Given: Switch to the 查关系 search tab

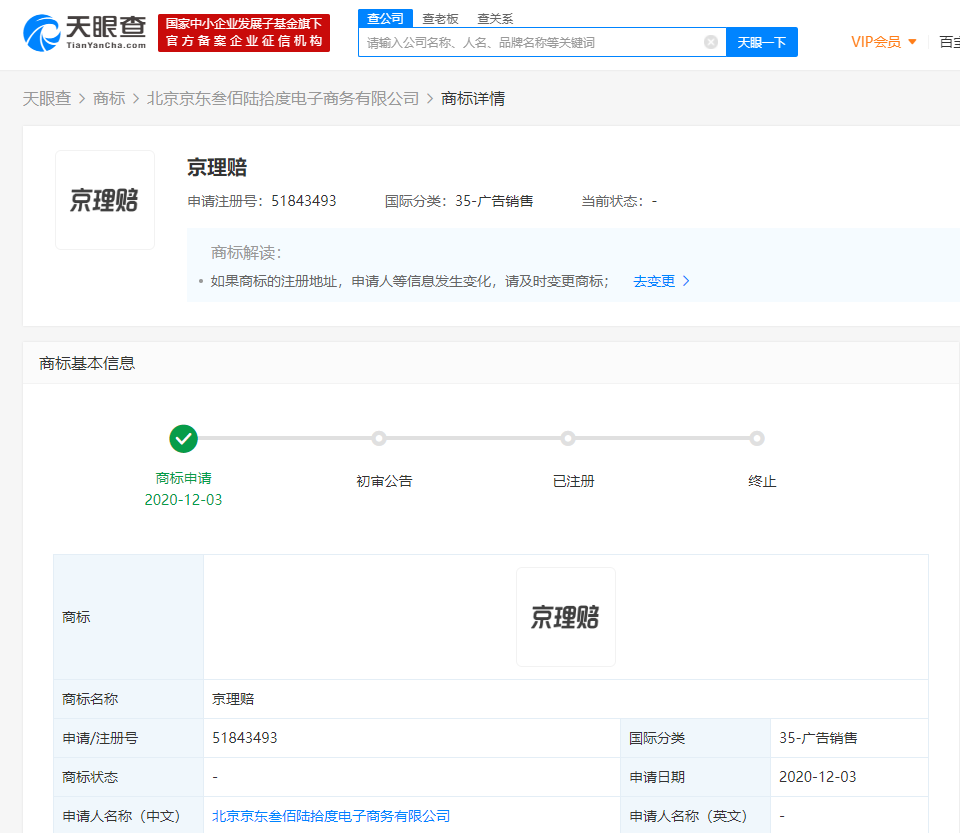Looking at the screenshot, I should (495, 19).
